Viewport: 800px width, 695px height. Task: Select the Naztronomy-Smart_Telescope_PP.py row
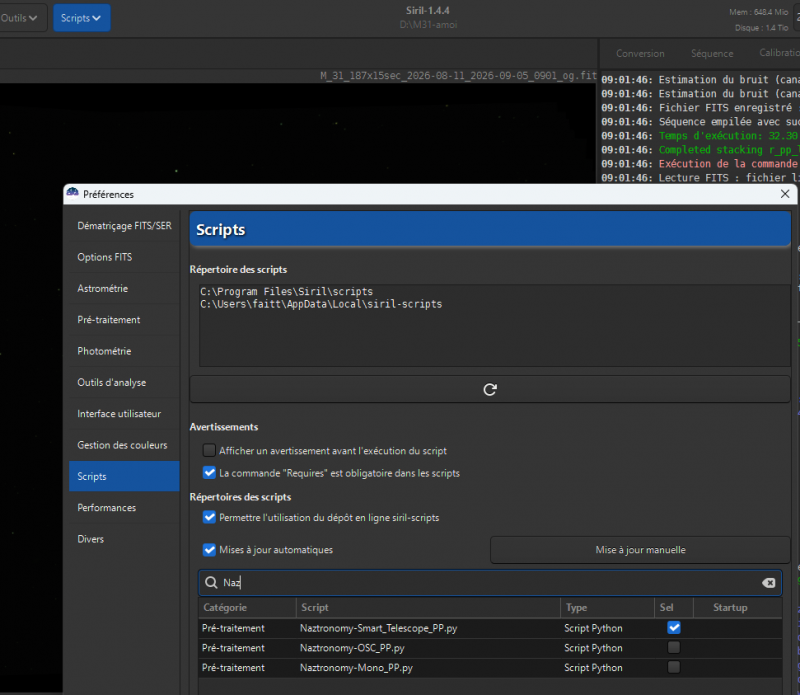tap(490, 628)
